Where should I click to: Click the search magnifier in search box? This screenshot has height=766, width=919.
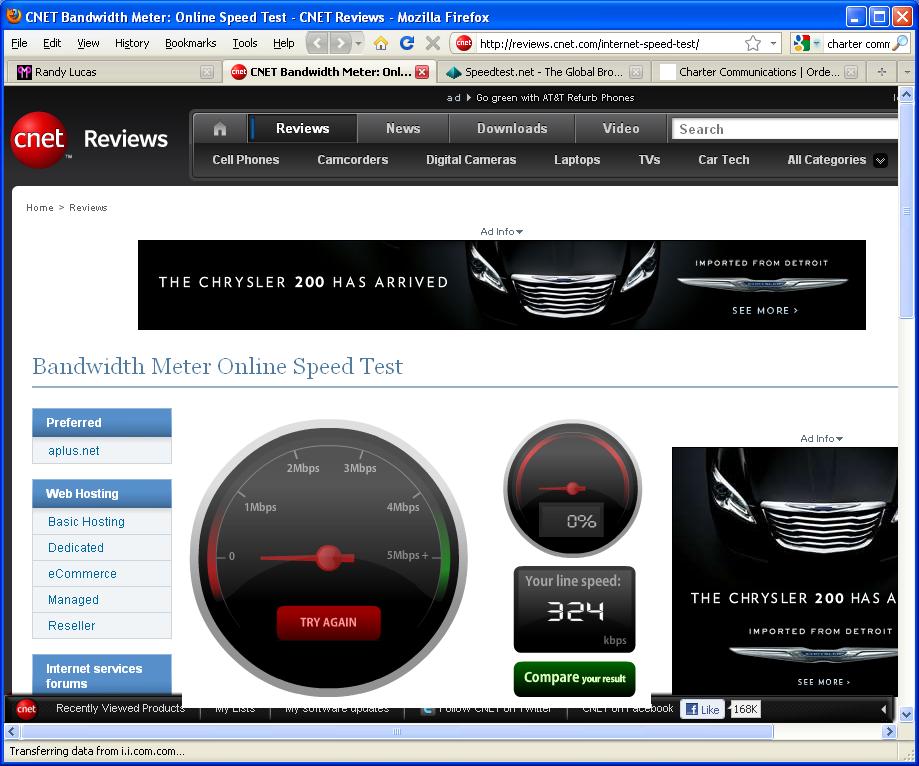click(900, 43)
